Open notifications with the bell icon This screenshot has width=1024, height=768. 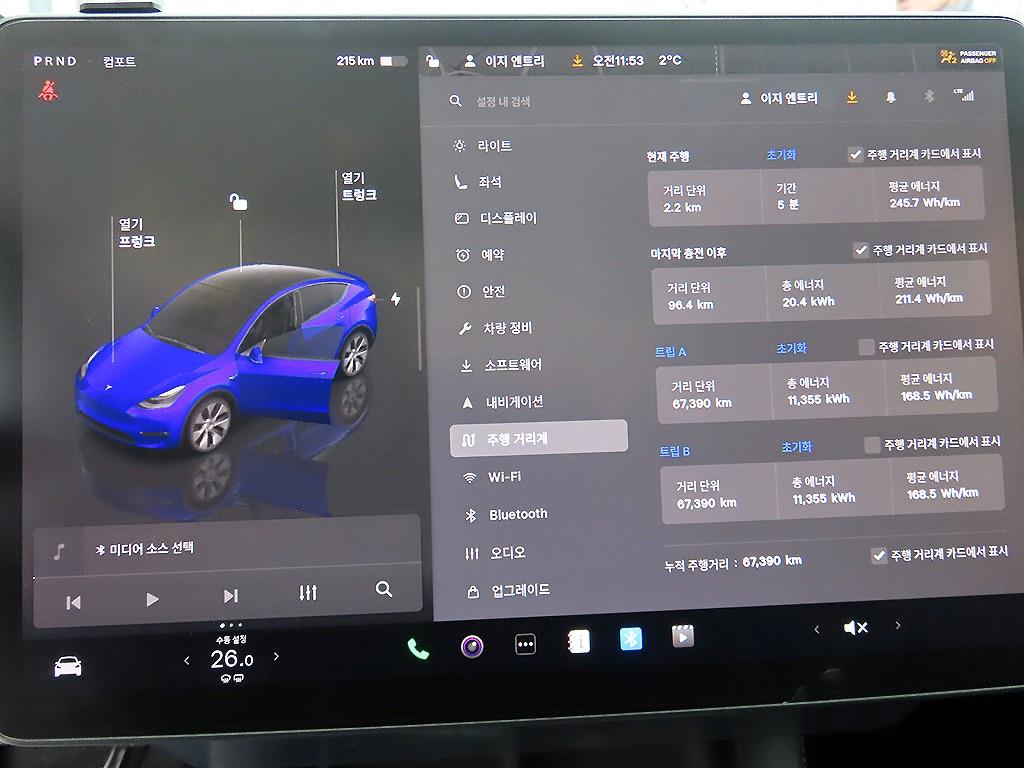tap(890, 98)
